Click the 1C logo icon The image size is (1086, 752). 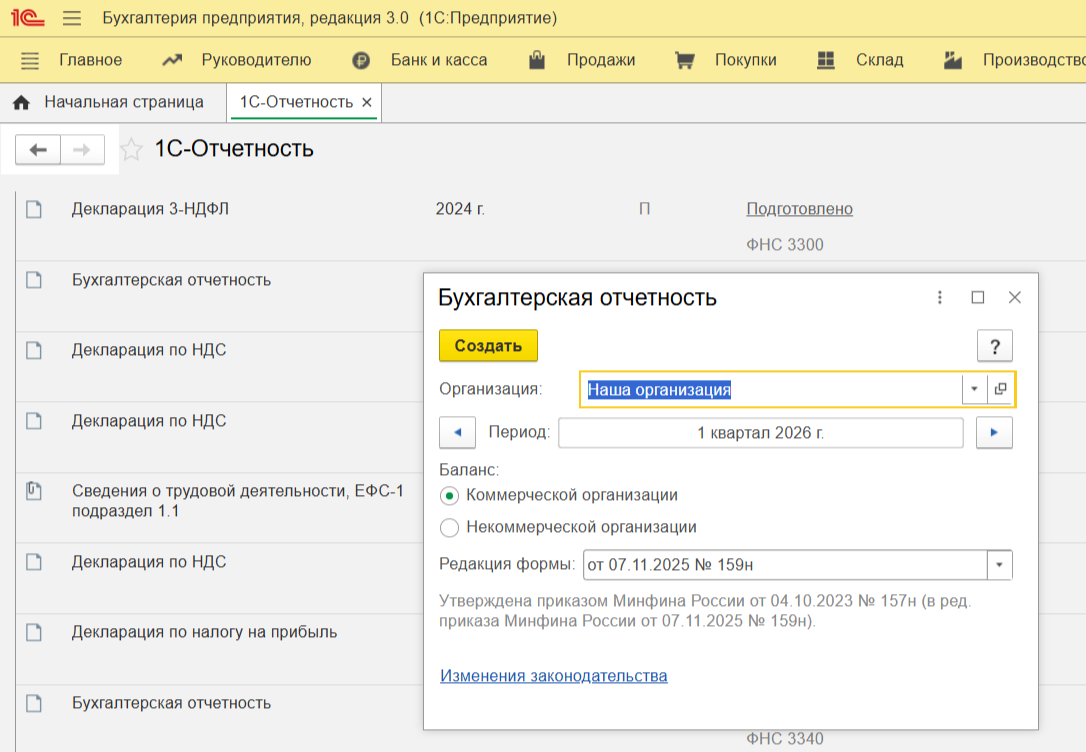coord(27,17)
